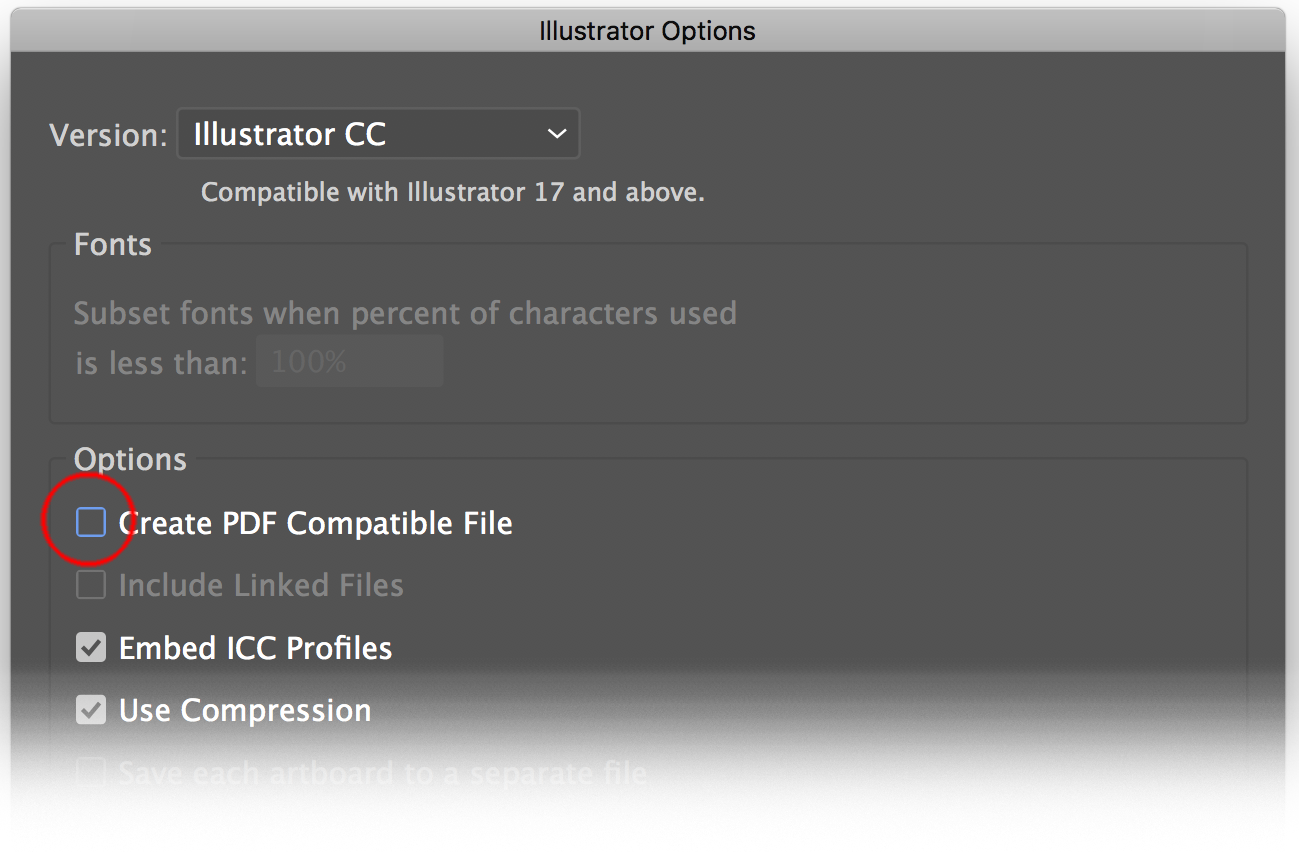Click the 'Options' section heading
The width and height of the screenshot is (1299, 852).
click(x=130, y=459)
